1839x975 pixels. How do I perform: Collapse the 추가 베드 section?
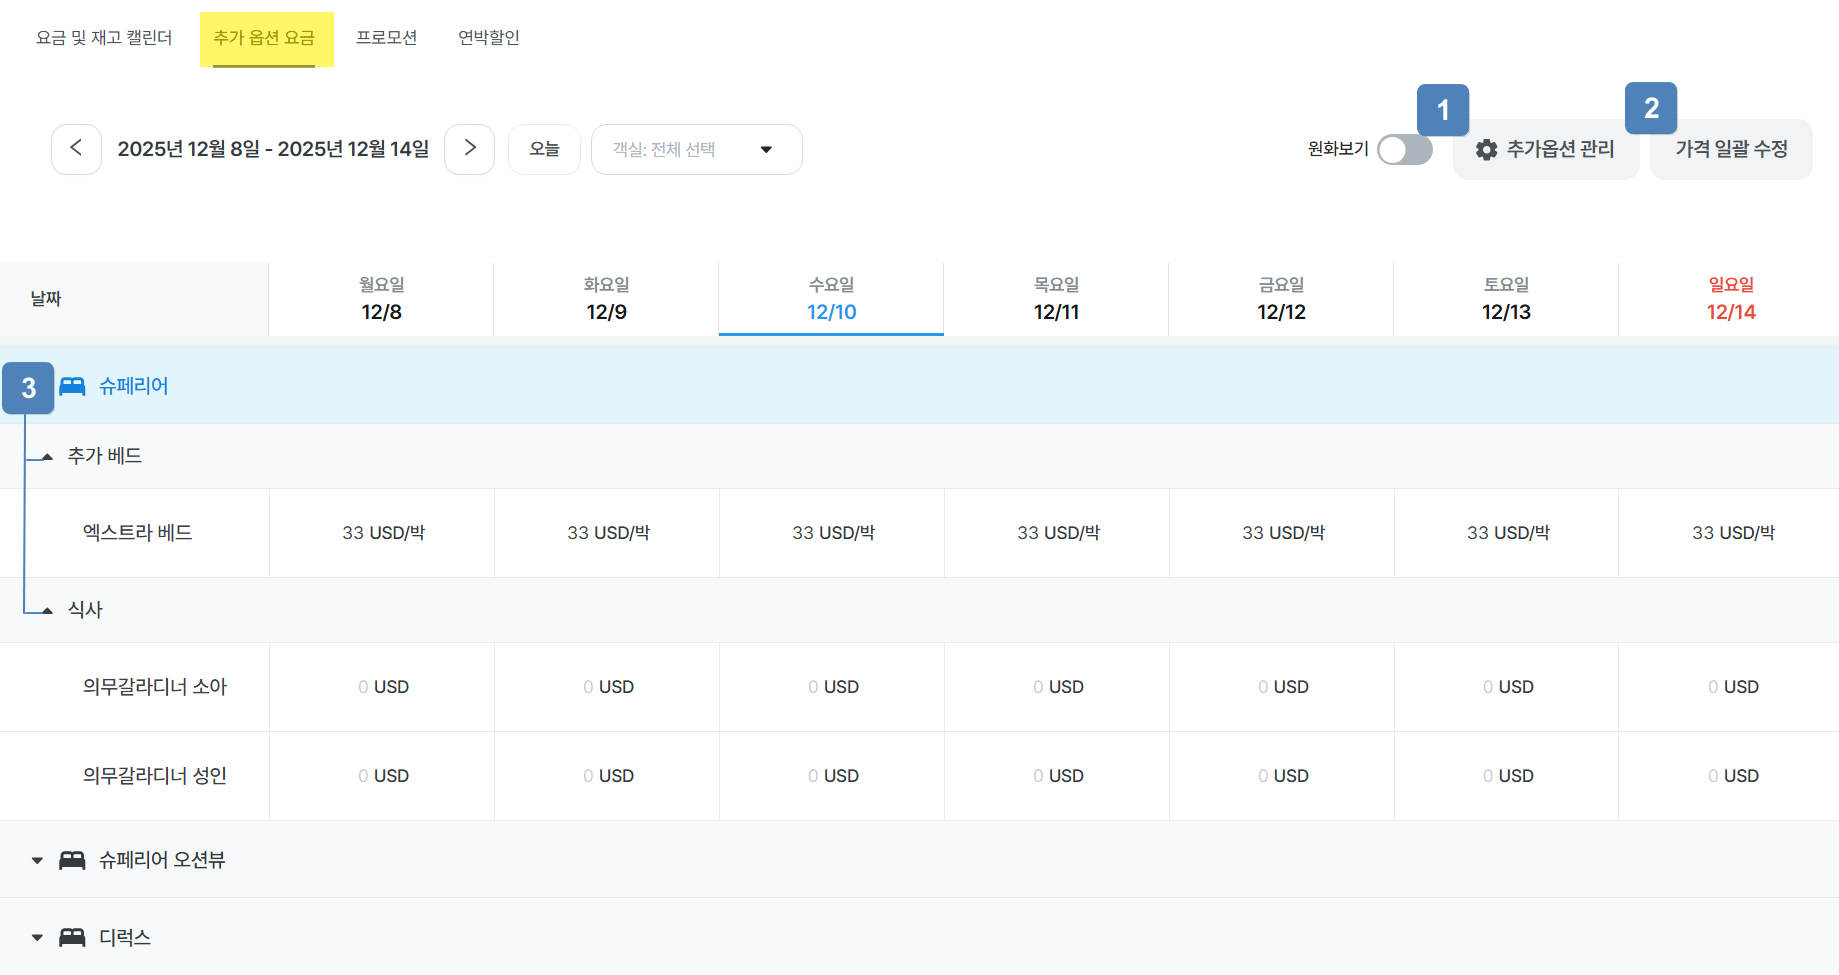point(47,457)
